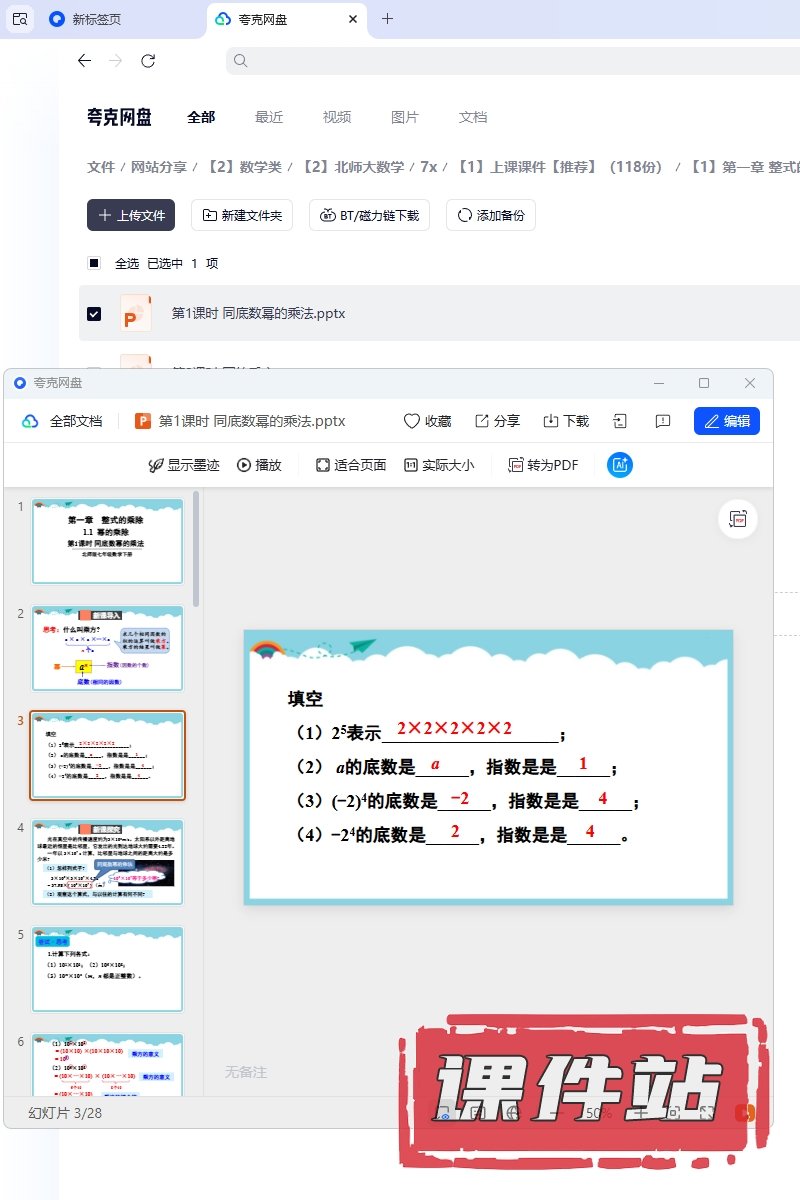
Task: Click the 适合页面 fit-page icon
Action: click(323, 465)
